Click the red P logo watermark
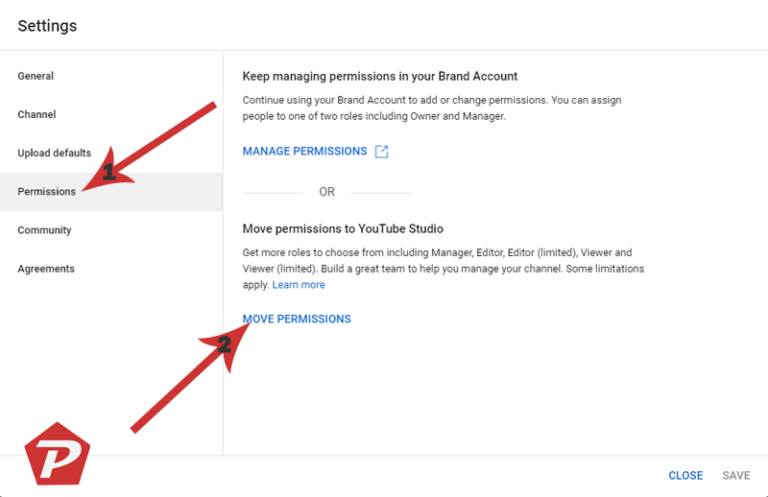The width and height of the screenshot is (768, 497). (x=55, y=465)
